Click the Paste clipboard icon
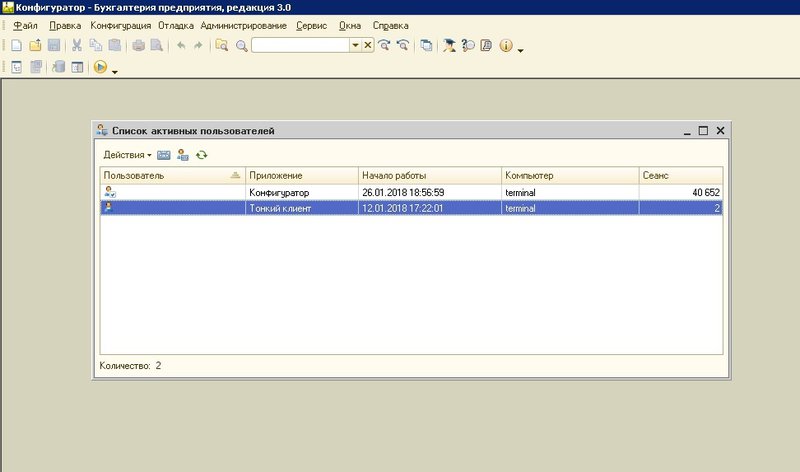Image resolution: width=800 pixels, height=472 pixels. click(115, 45)
